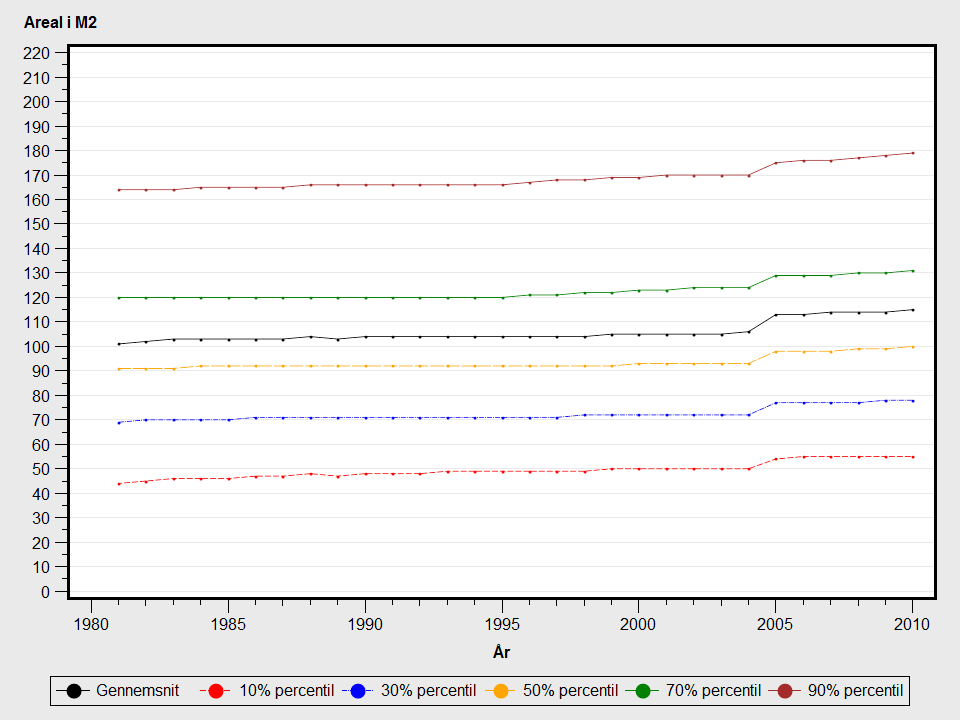Click the 'Areal i M2' y-axis title
This screenshot has height=720, width=960.
pyautogui.click(x=60, y=22)
